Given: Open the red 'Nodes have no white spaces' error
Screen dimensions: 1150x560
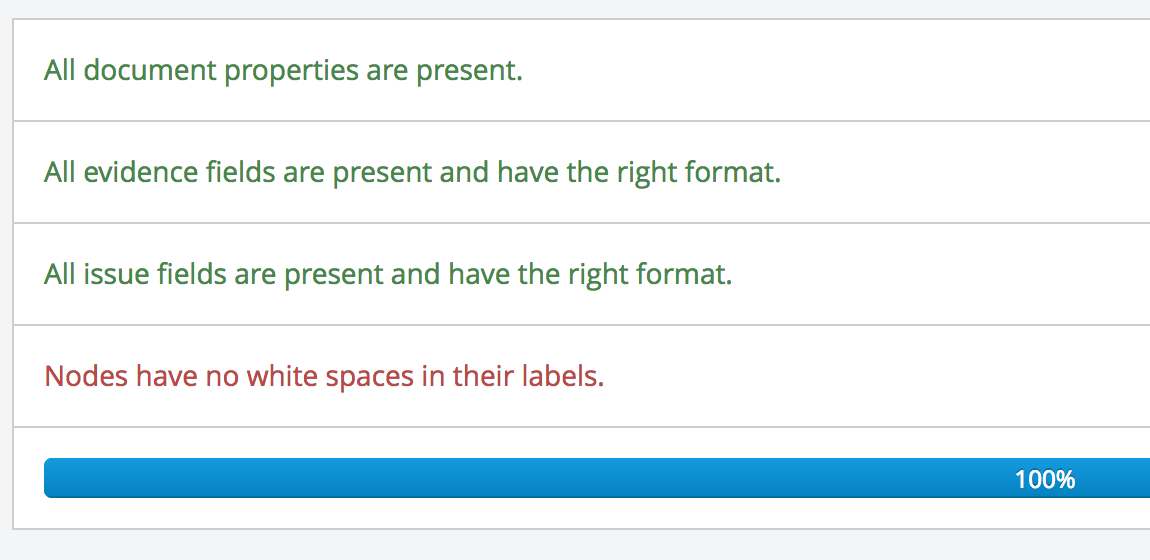Looking at the screenshot, I should click(324, 376).
